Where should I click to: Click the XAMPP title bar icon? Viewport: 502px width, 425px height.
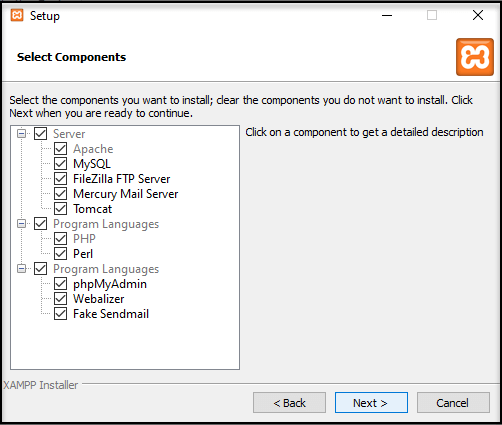(x=17, y=15)
